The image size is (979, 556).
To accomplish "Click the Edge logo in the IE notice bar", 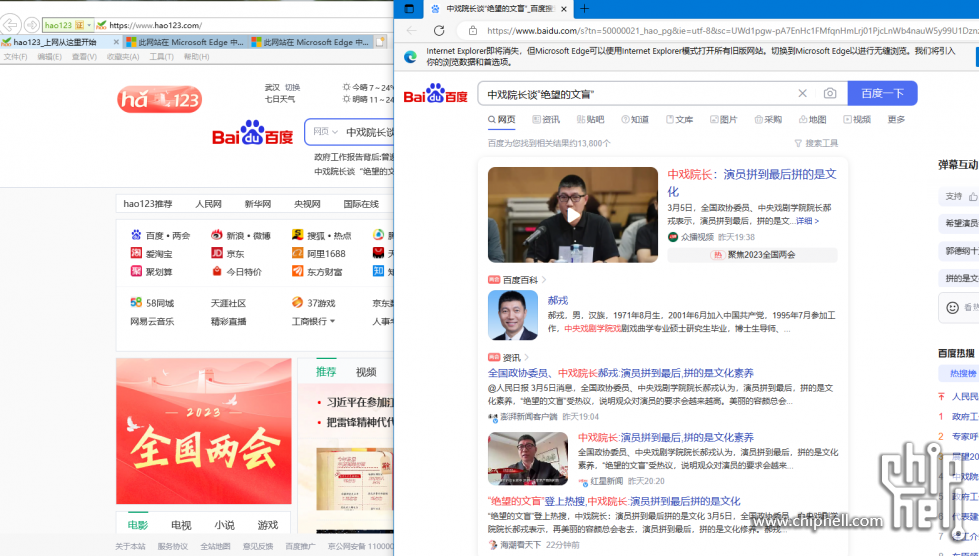I will click(410, 56).
